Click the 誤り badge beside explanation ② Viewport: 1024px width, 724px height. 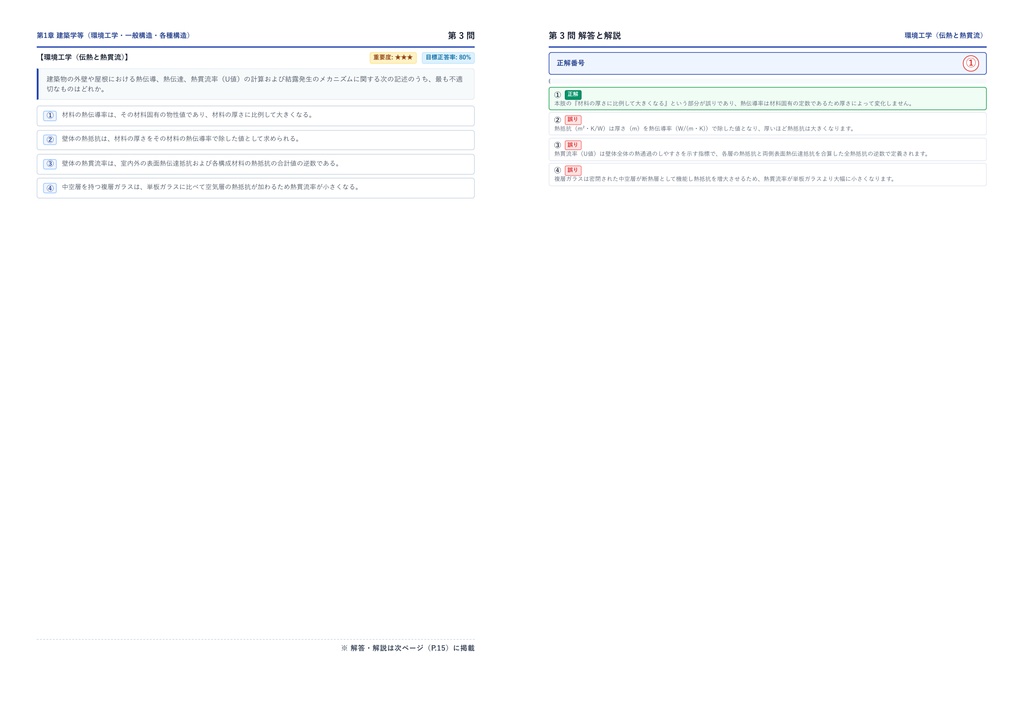573,120
